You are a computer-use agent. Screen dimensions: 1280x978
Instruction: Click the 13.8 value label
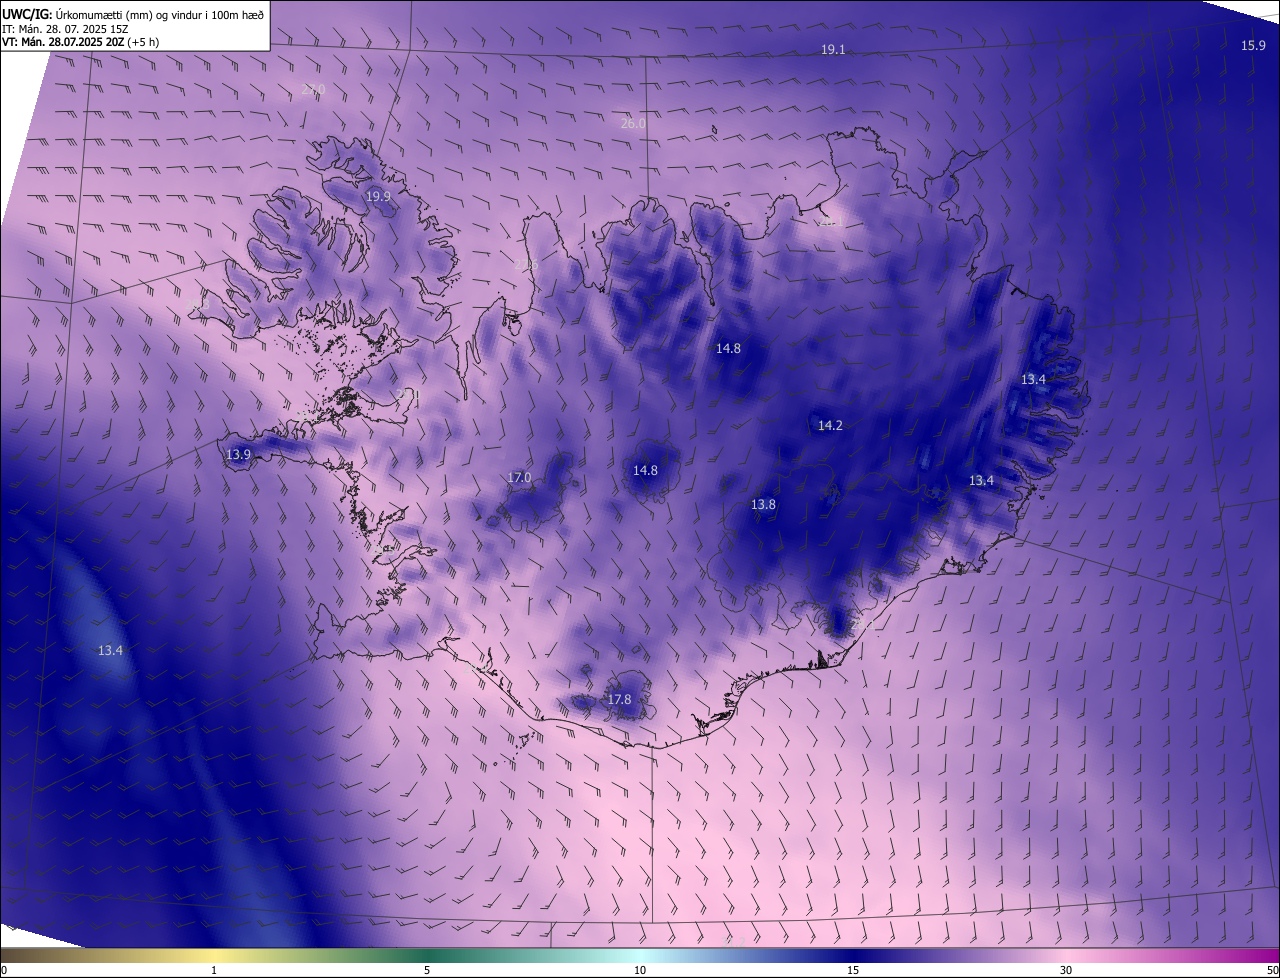coord(763,505)
